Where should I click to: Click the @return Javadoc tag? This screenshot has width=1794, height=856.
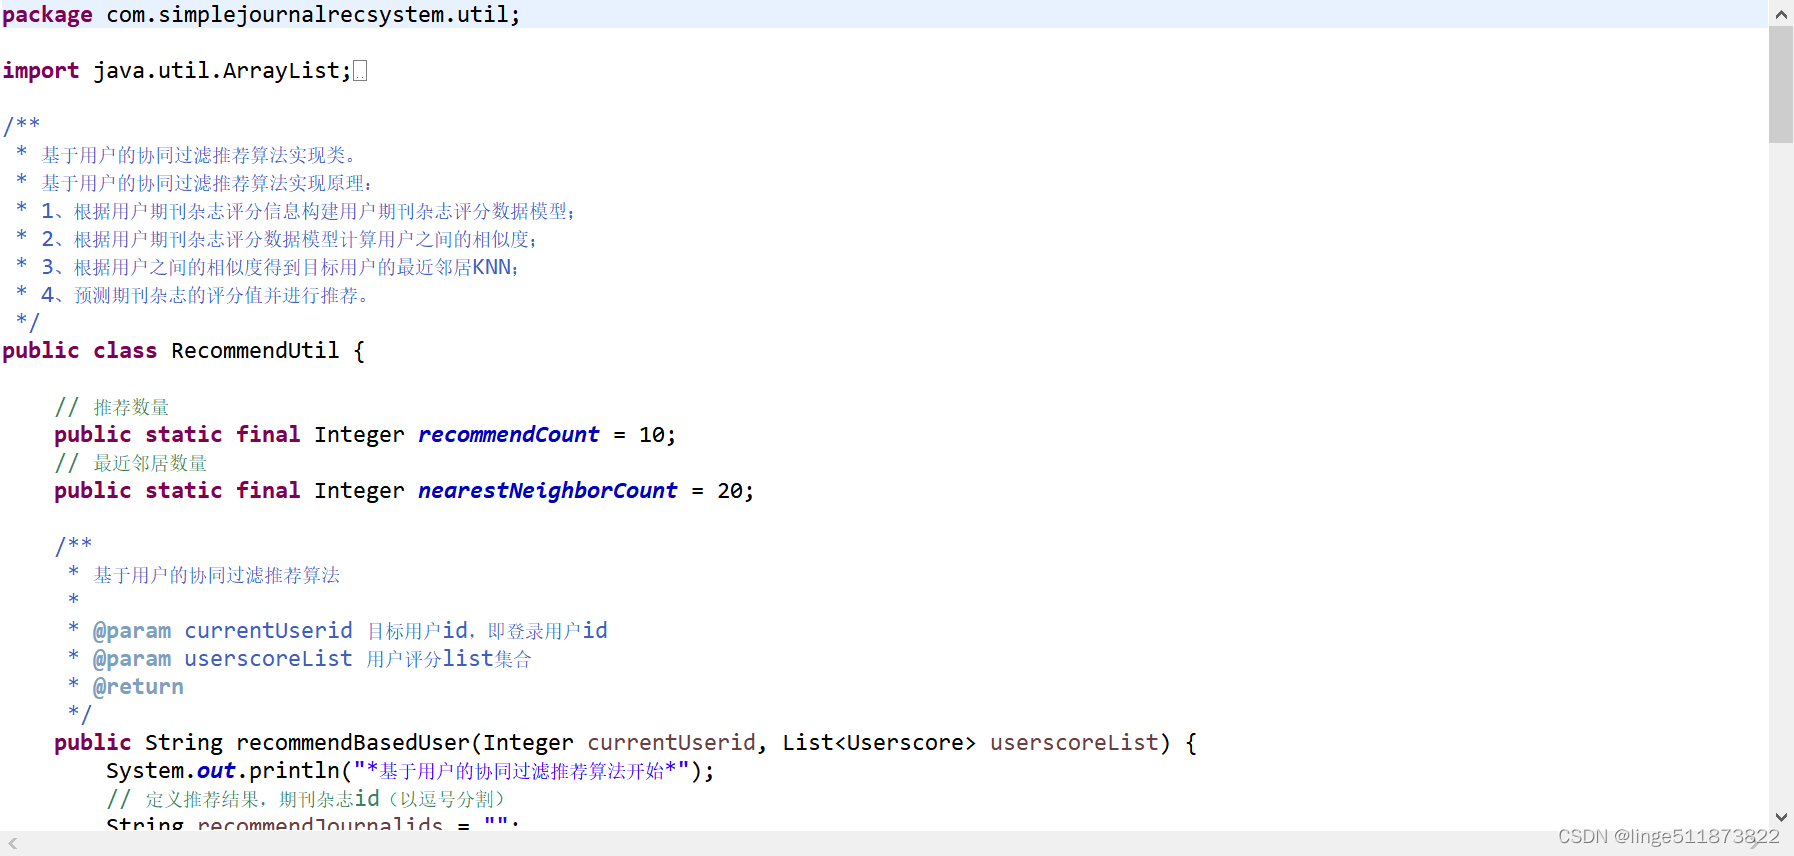pyautogui.click(x=138, y=687)
